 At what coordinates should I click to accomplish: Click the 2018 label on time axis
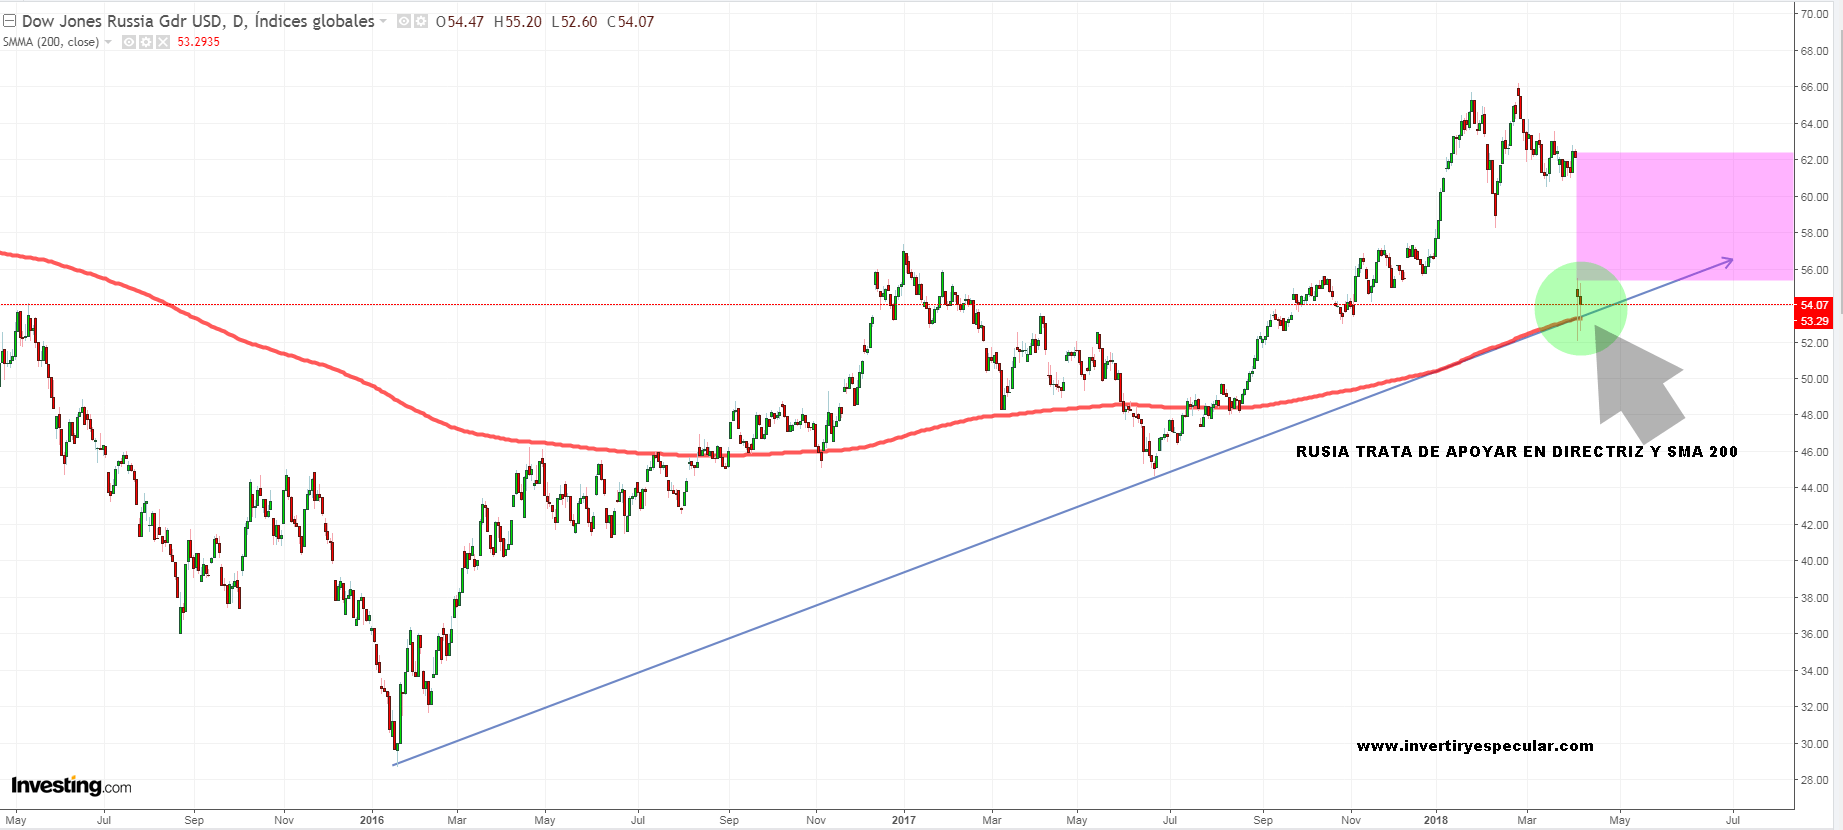[x=1435, y=820]
